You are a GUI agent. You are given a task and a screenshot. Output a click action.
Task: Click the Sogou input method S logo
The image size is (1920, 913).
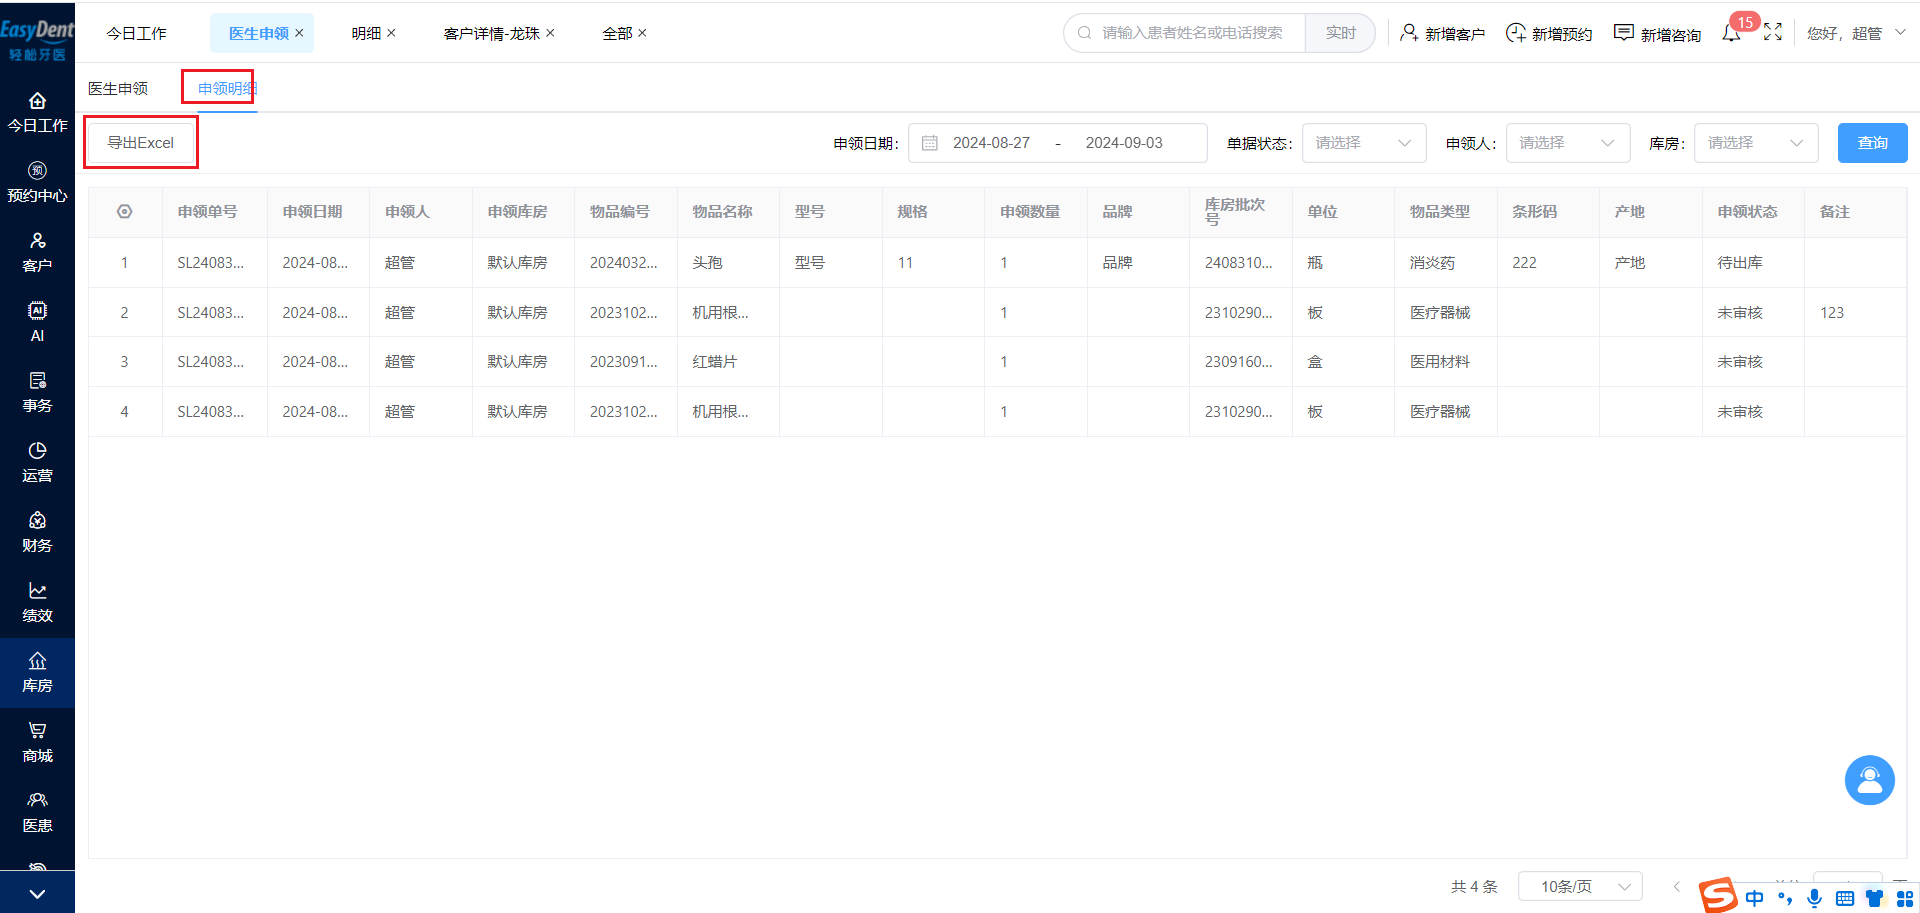pyautogui.click(x=1718, y=896)
